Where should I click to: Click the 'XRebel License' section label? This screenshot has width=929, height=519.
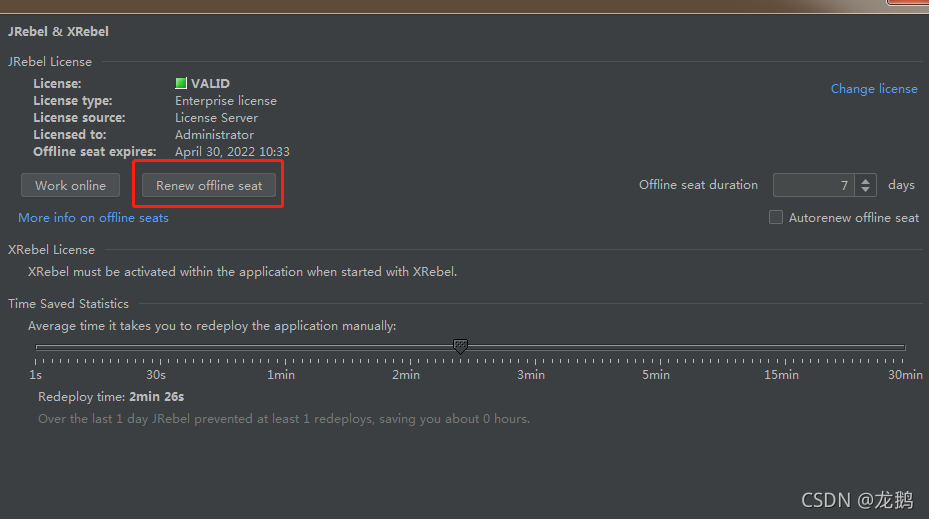51,250
